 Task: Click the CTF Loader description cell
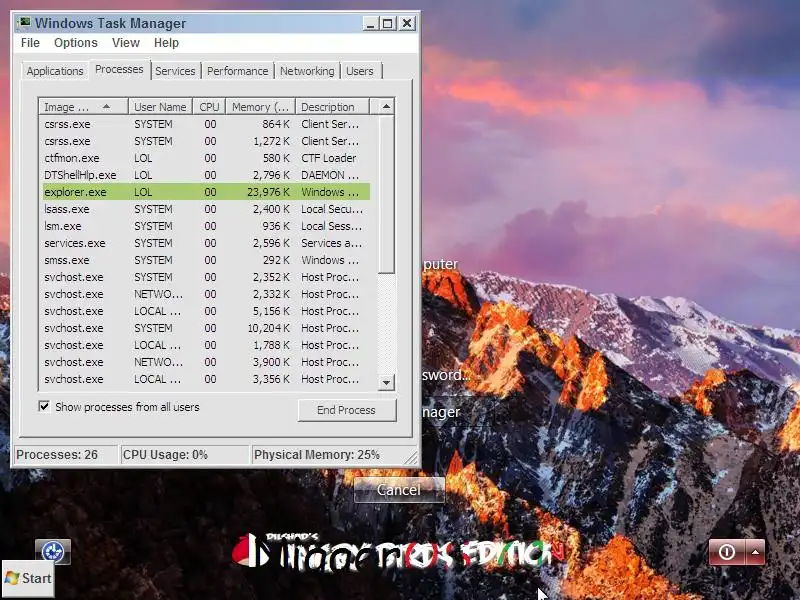(x=329, y=158)
